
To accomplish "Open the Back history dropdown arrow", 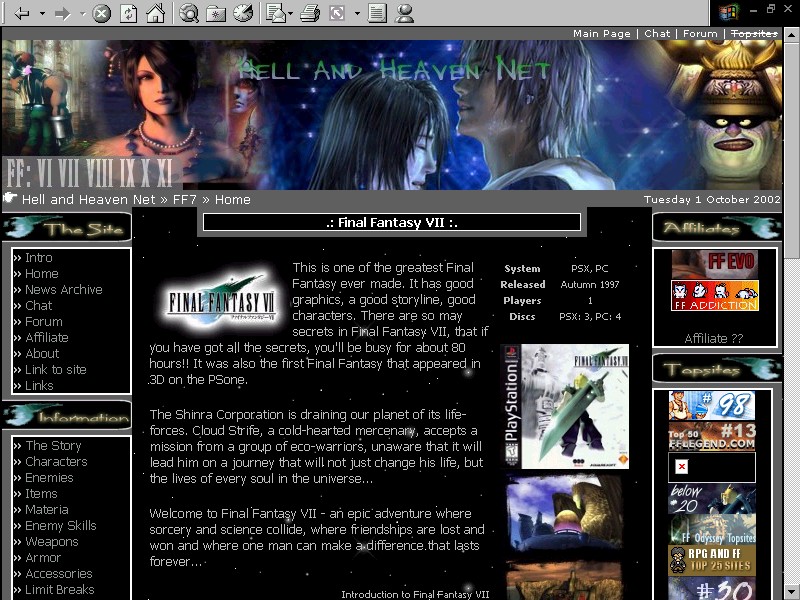I will [x=42, y=13].
